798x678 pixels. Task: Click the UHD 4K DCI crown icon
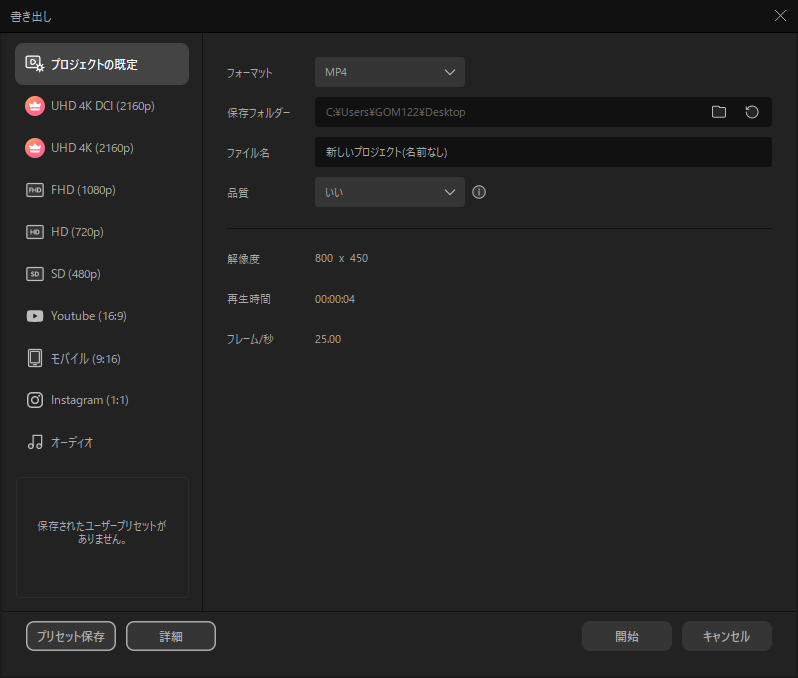(x=35, y=106)
